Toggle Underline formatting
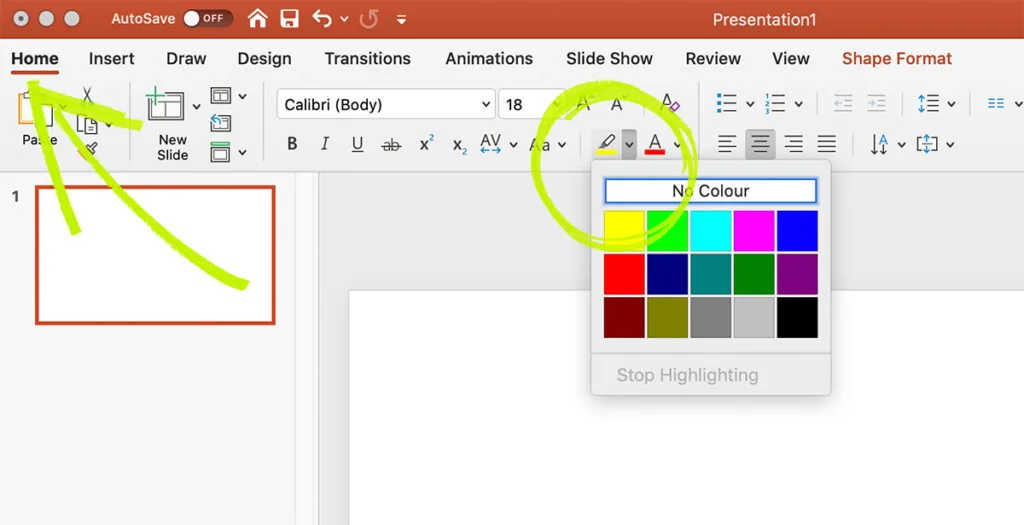This screenshot has height=525, width=1024. click(357, 144)
